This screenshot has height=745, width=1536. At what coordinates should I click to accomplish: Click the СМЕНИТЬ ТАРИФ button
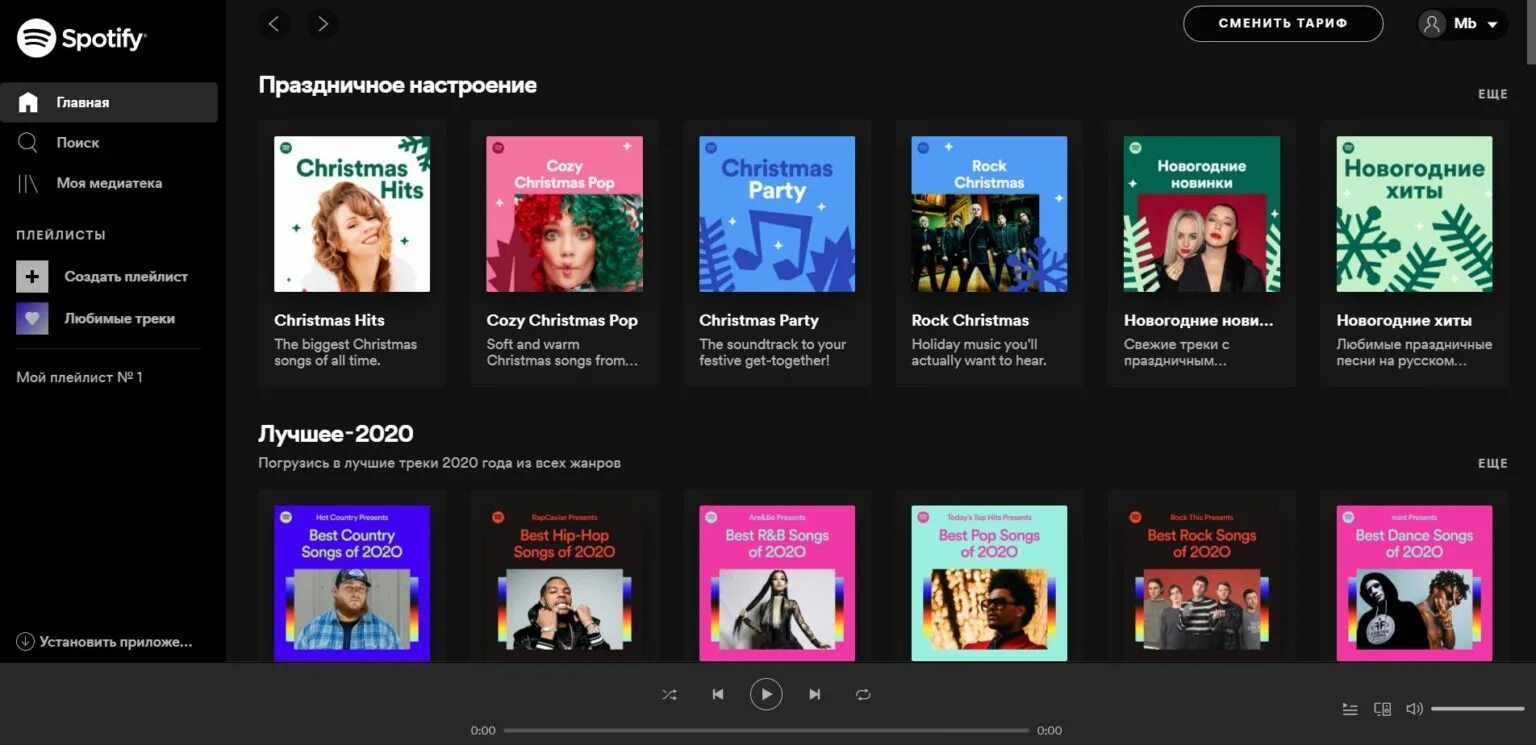(x=1283, y=24)
